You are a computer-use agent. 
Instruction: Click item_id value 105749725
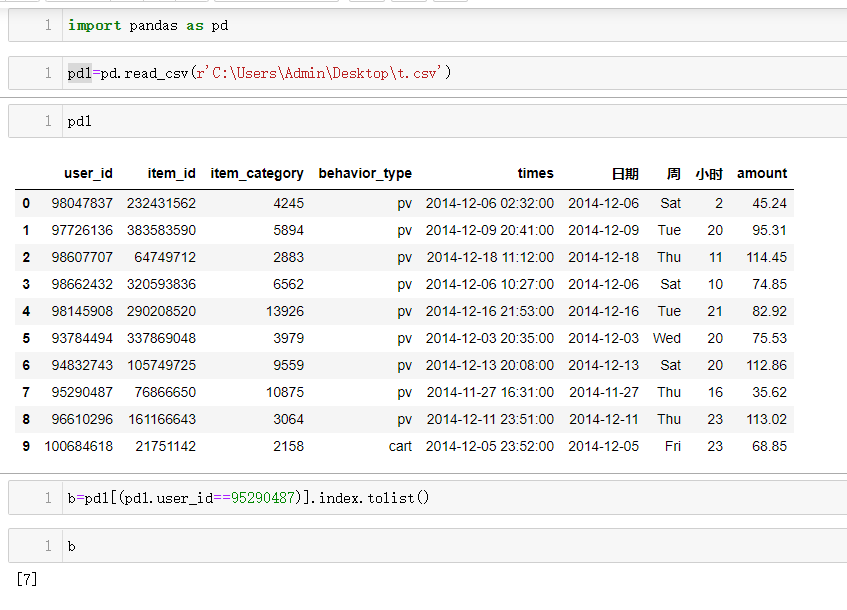click(162, 365)
